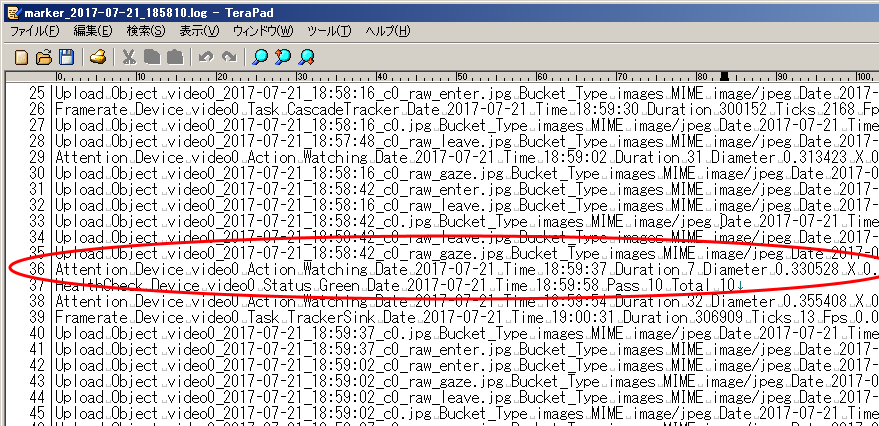Open the ヘルプ(H) menu
The height and width of the screenshot is (426, 879).
tap(387, 31)
